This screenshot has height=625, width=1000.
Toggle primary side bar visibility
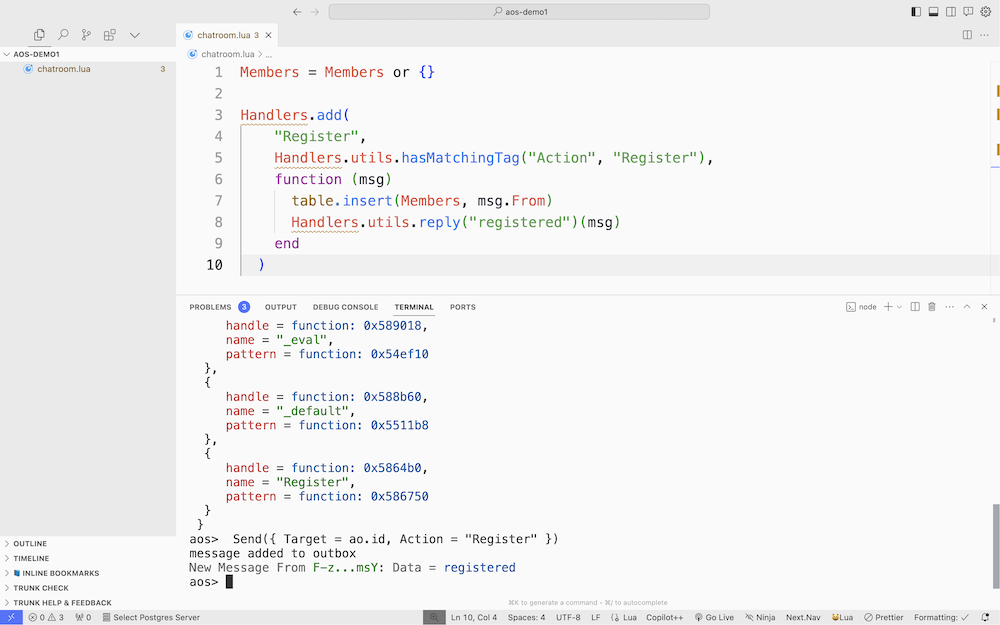coord(916,12)
